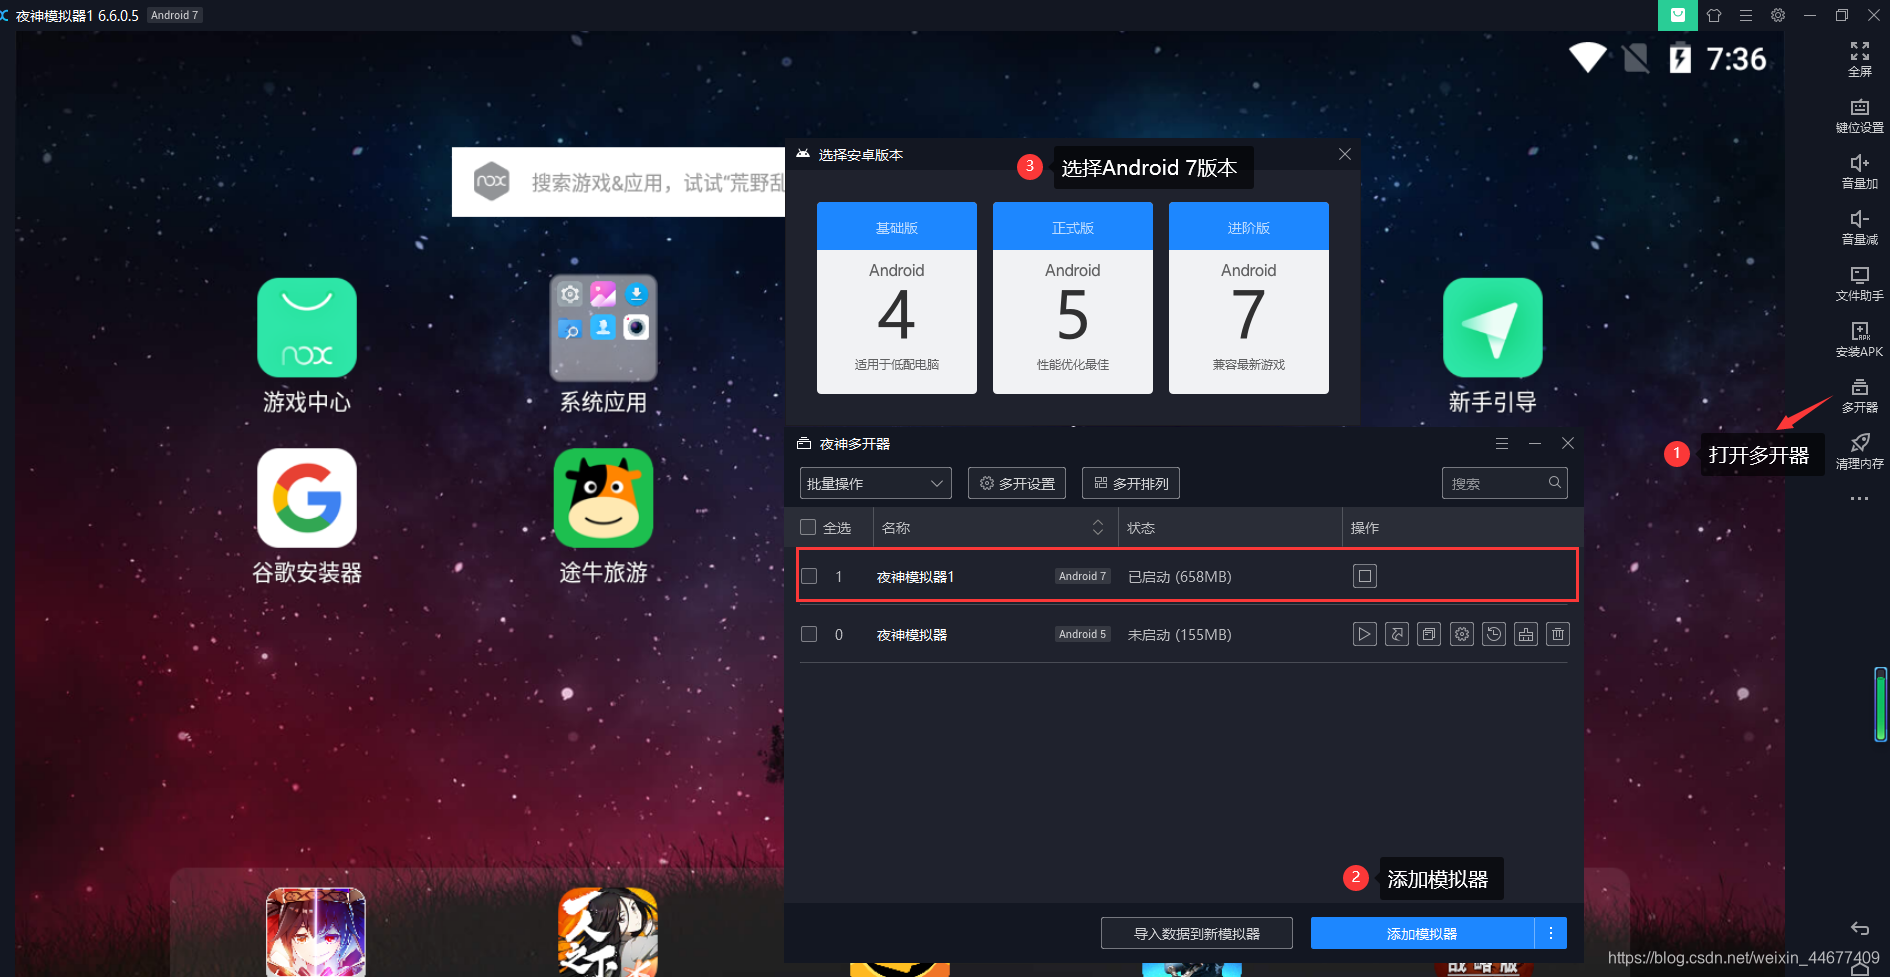Open the 游戏中心 Nox game center app
The width and height of the screenshot is (1890, 977).
(x=307, y=328)
